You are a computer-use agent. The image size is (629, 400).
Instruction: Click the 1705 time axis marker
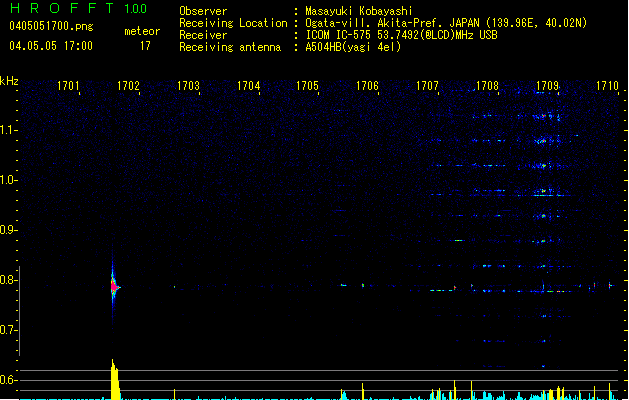tap(307, 86)
